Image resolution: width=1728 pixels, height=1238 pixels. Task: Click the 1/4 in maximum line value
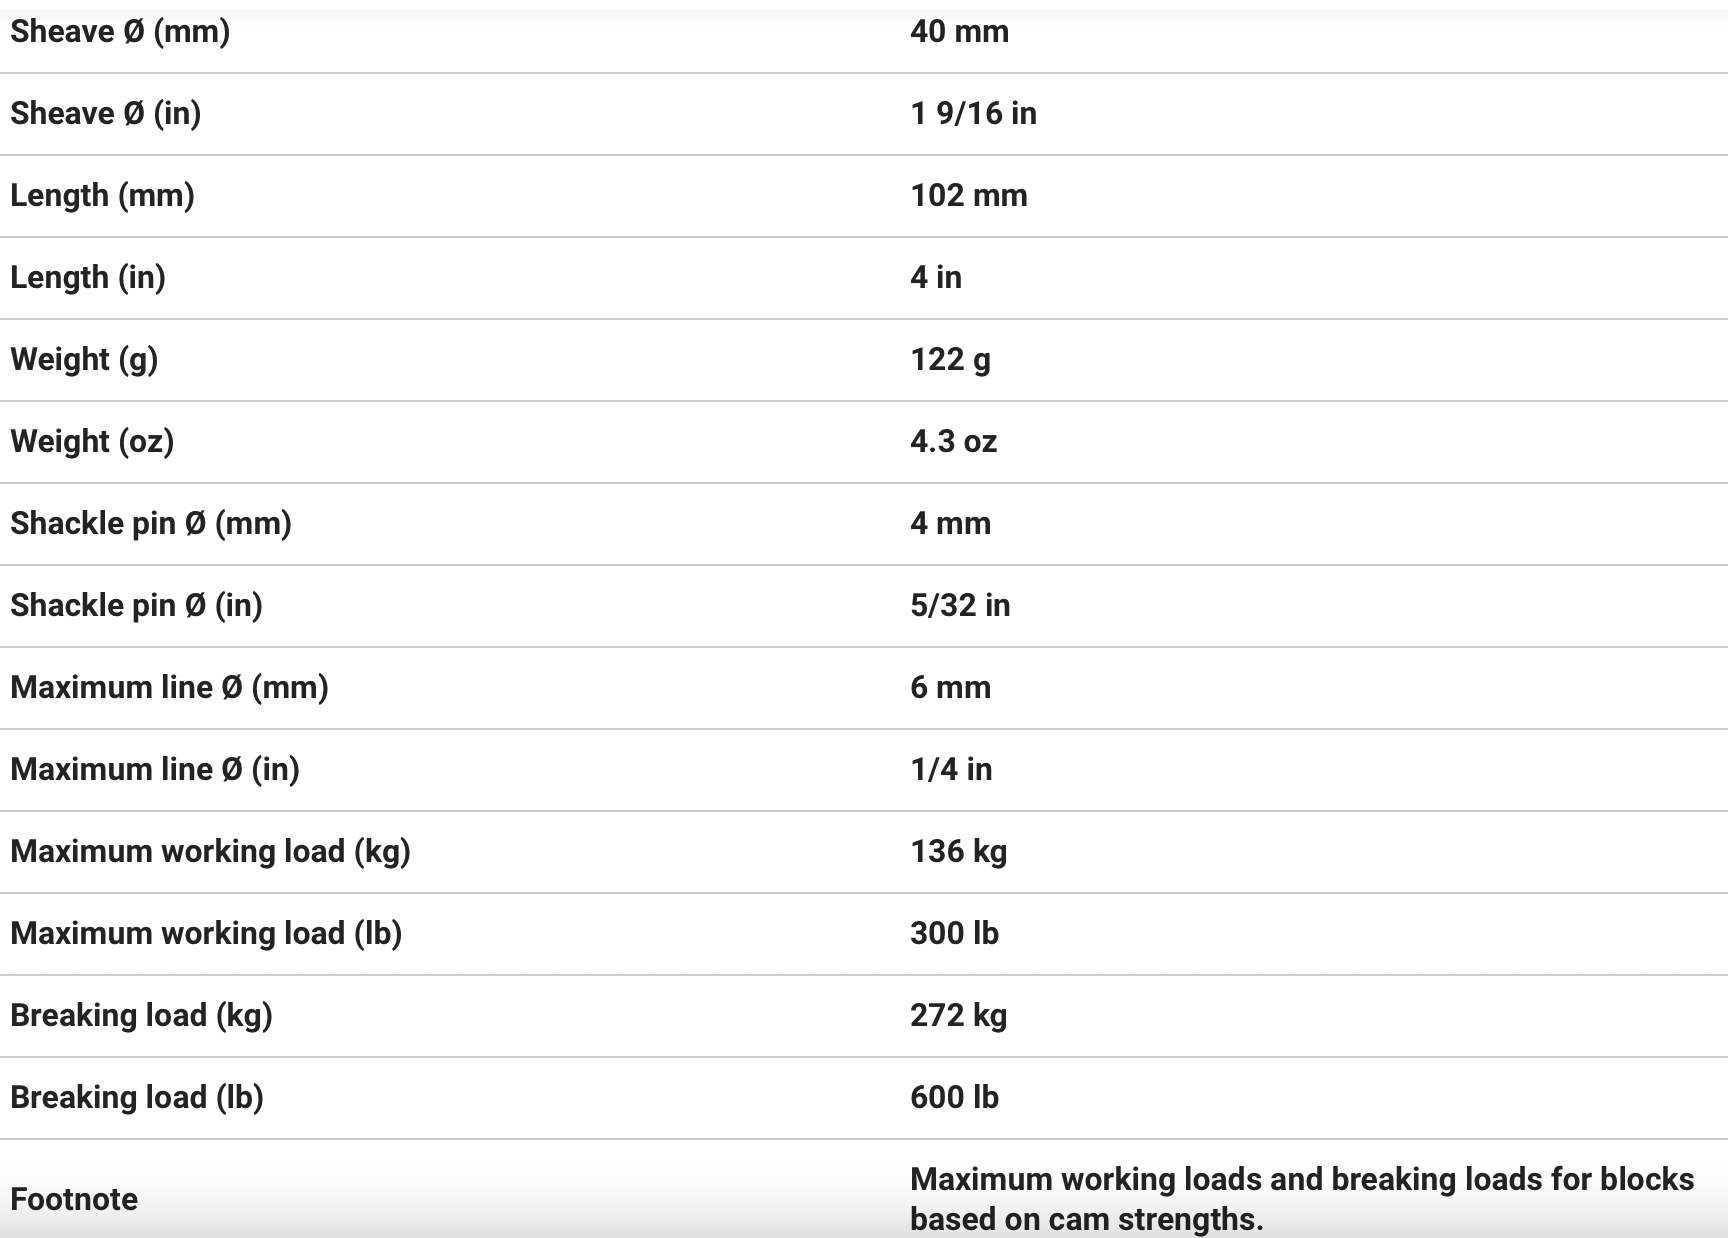(951, 770)
